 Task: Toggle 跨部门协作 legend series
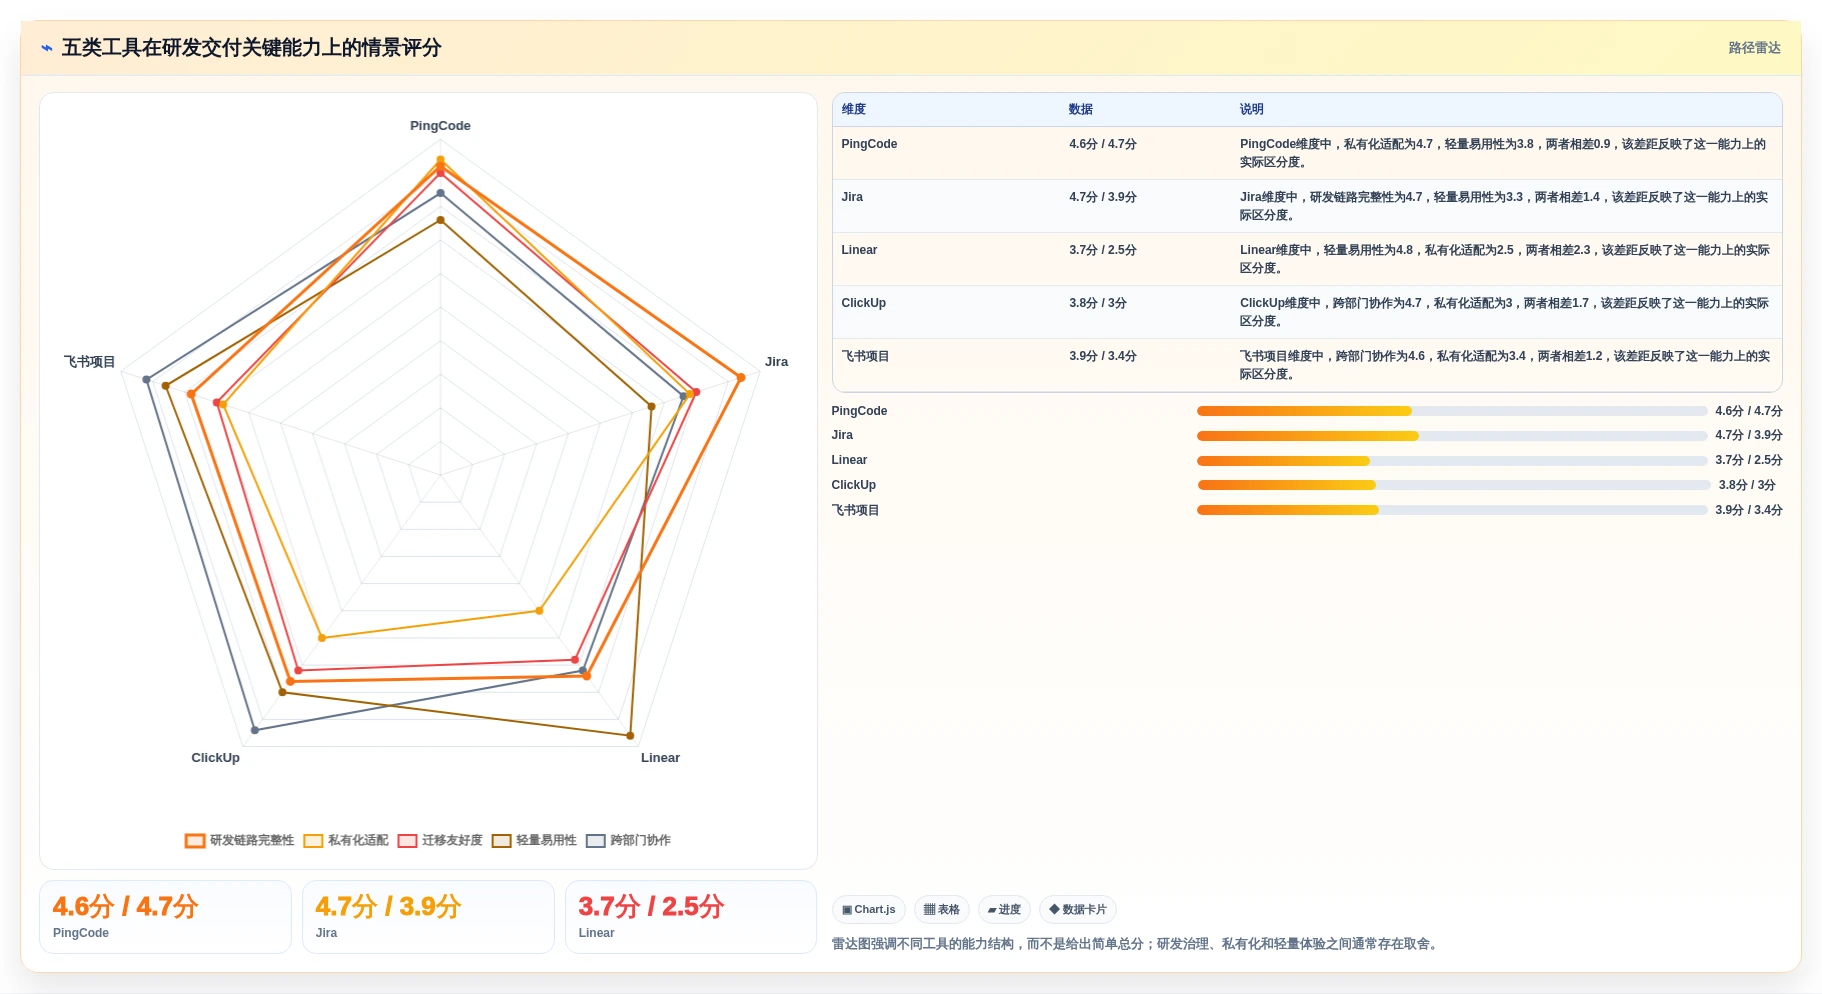[x=628, y=840]
